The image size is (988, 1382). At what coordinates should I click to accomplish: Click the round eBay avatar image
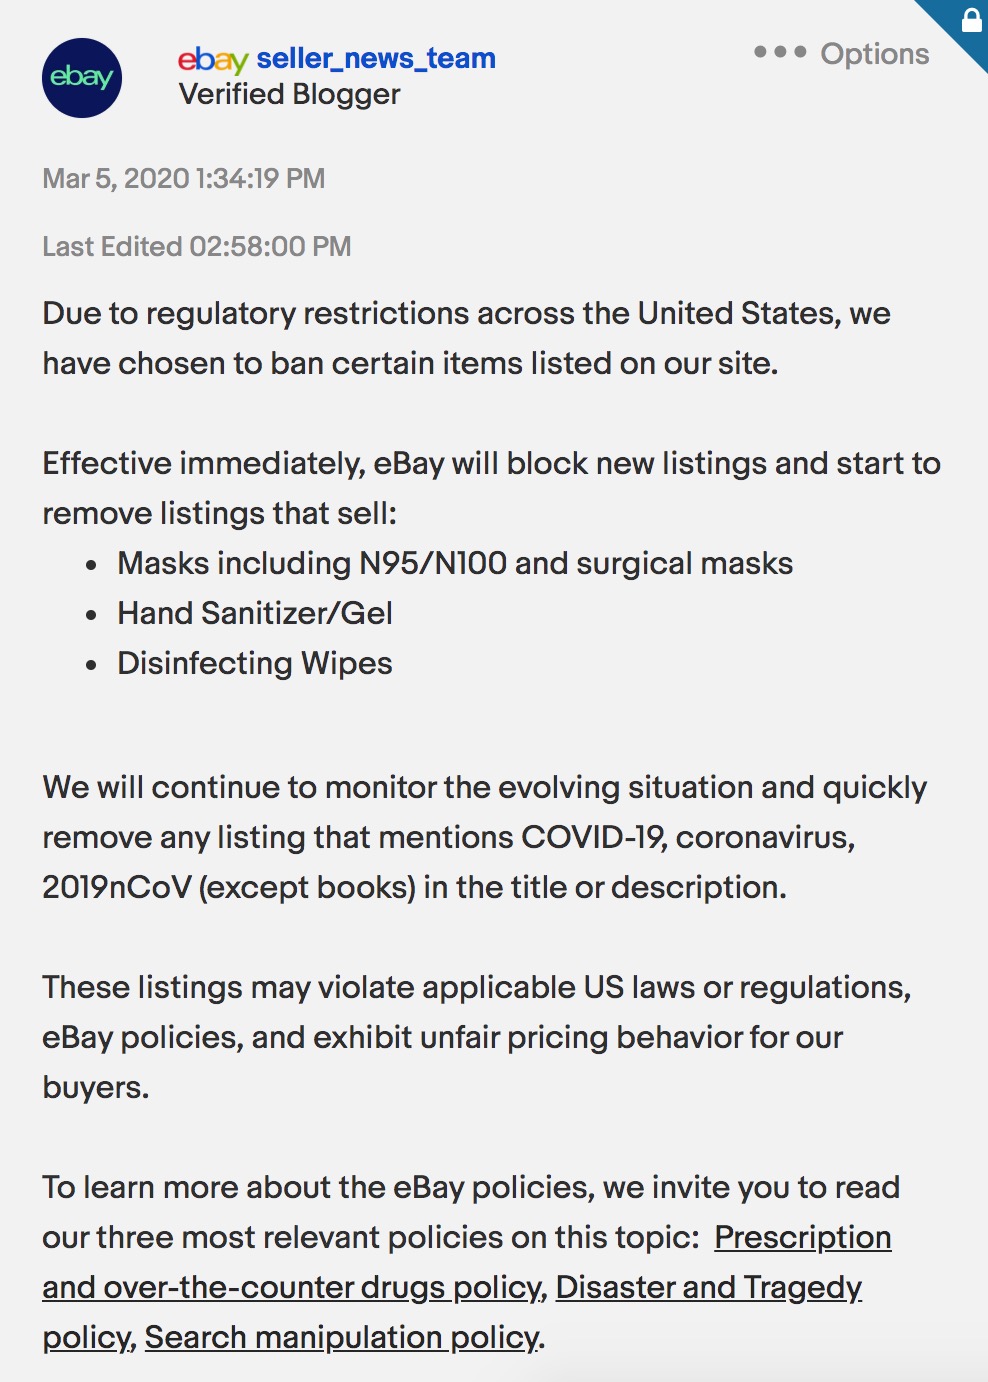pos(82,78)
